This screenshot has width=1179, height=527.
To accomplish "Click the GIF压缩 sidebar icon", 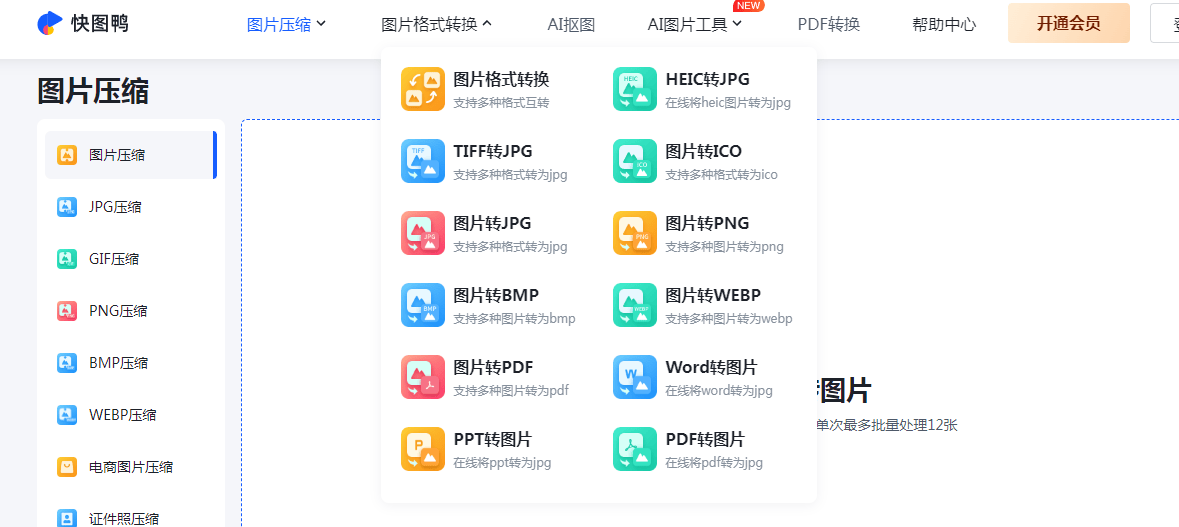I will coord(67,259).
